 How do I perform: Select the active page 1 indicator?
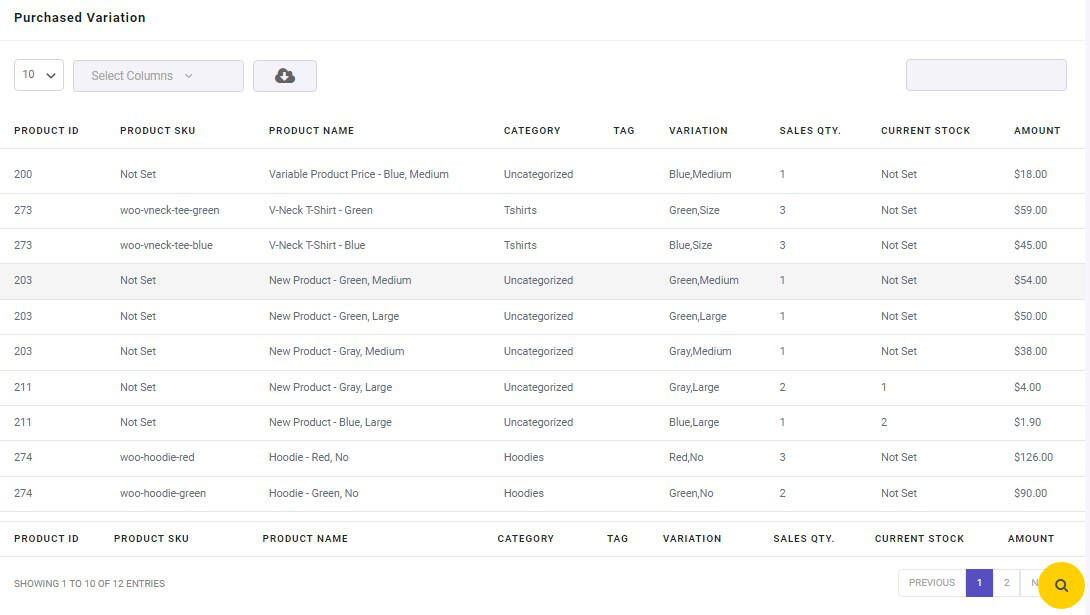[x=979, y=582]
